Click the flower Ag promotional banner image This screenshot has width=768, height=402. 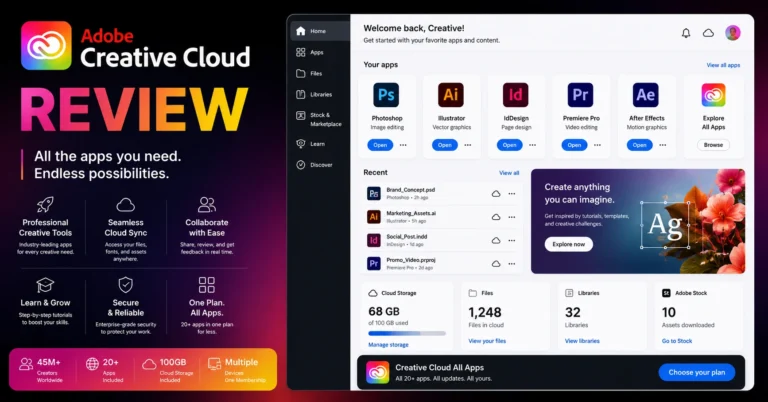click(638, 221)
